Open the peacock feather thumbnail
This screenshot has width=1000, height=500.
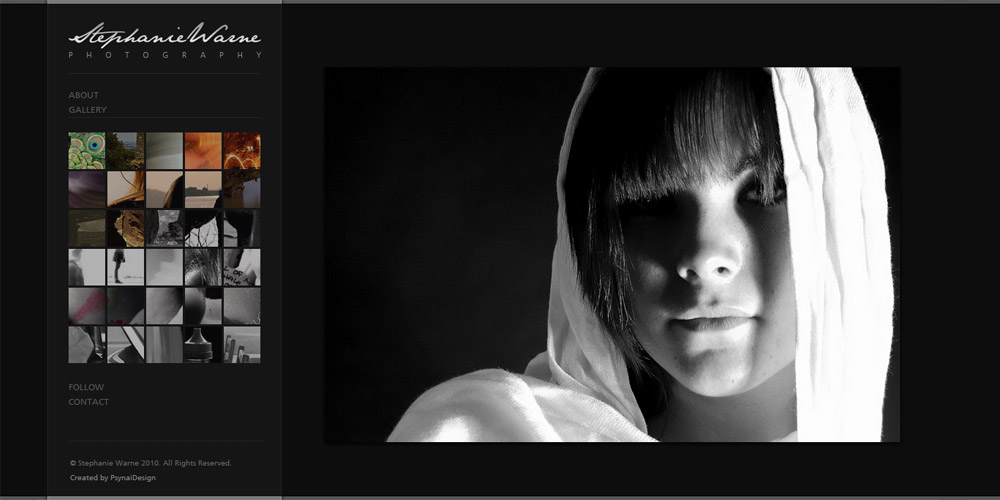click(x=86, y=151)
